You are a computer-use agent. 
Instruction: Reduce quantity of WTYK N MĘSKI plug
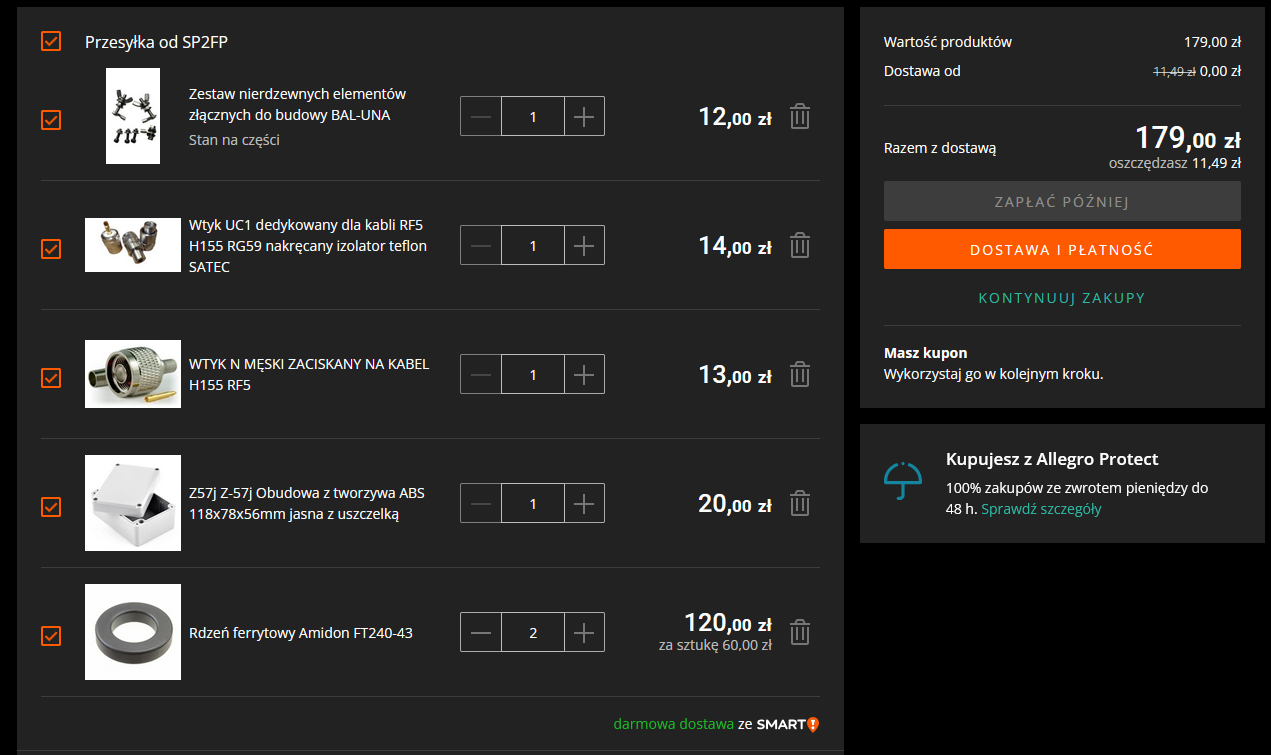click(x=481, y=374)
